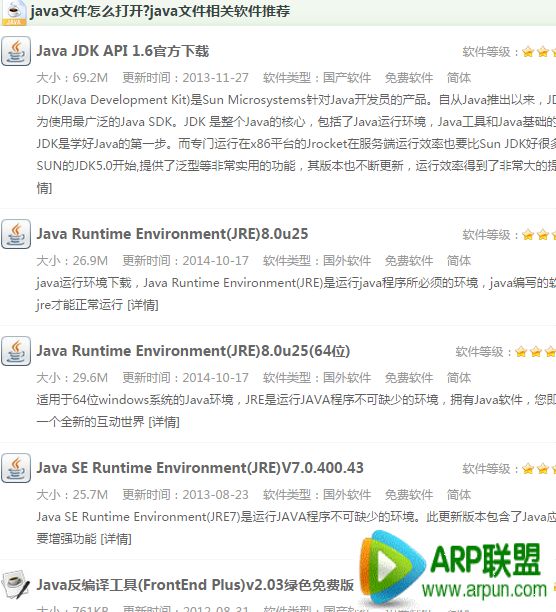Open 'Java SE Runtime Environment(JRE)V7.0.400.43' link
Image resolution: width=556 pixels, height=612 pixels.
200,468
